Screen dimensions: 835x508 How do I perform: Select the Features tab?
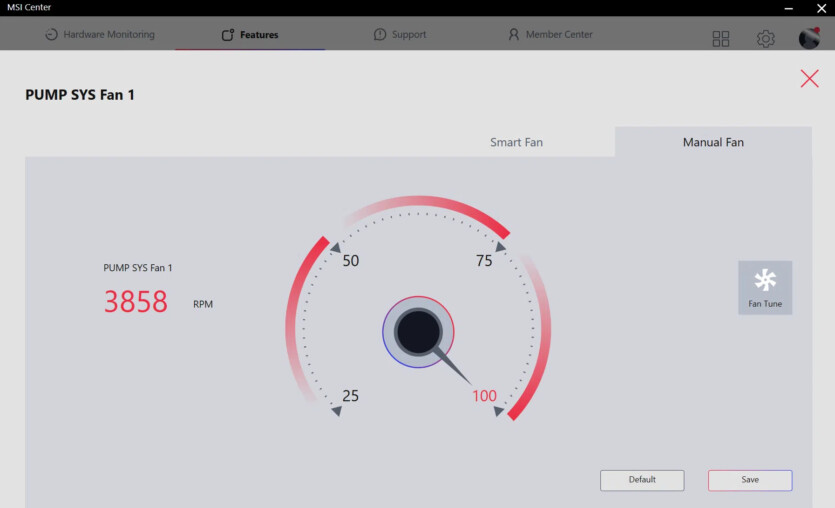coord(250,35)
